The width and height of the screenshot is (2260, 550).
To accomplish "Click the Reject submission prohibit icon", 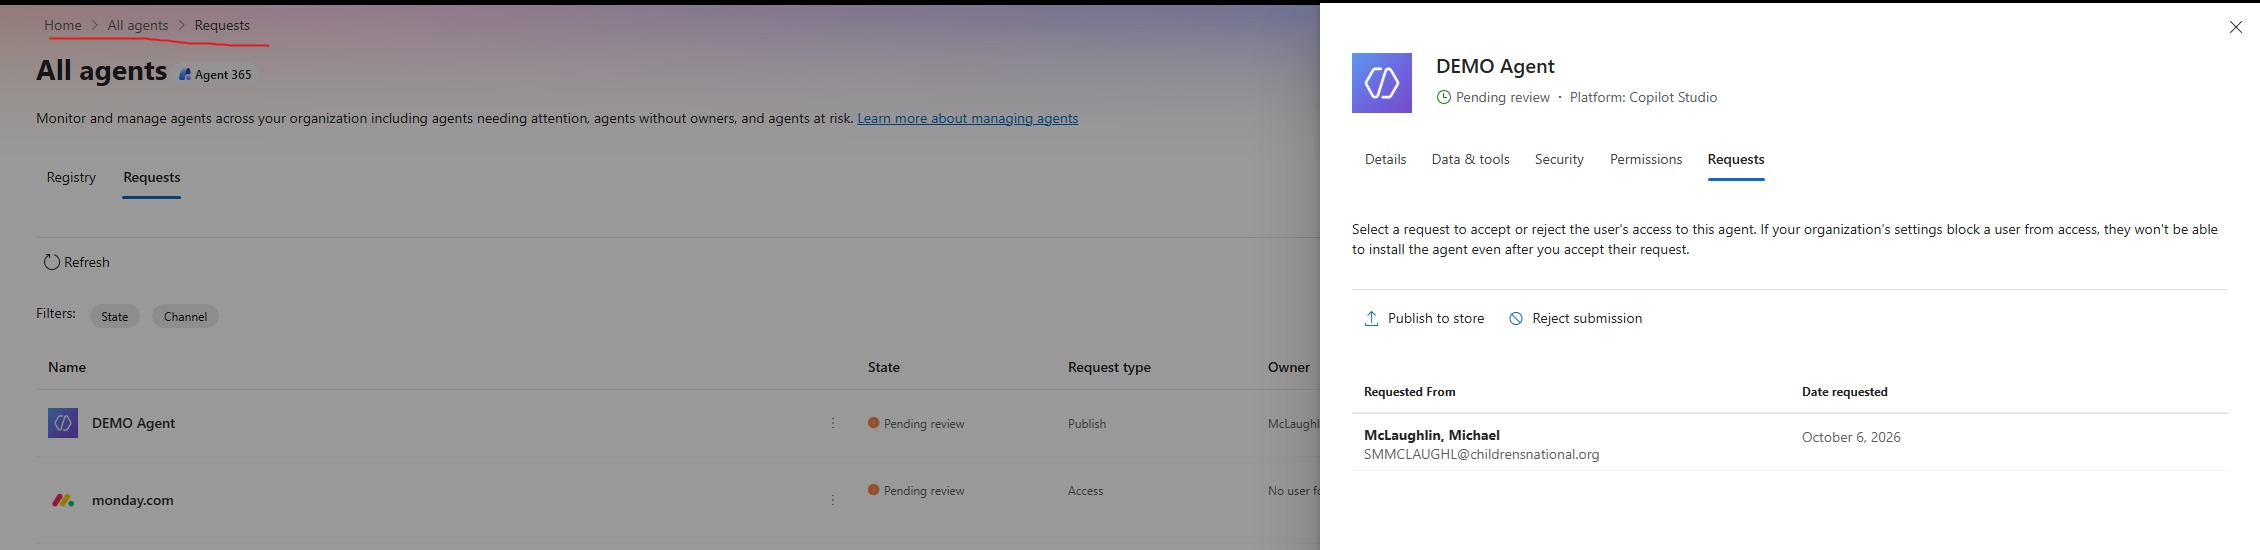I will 1516,318.
